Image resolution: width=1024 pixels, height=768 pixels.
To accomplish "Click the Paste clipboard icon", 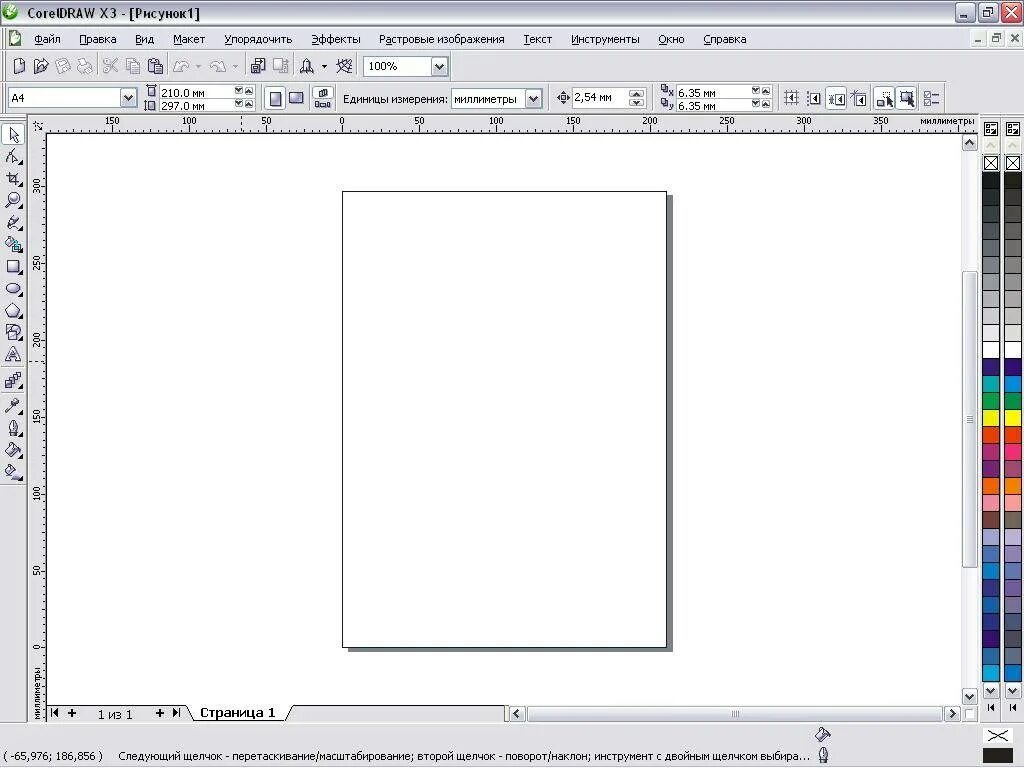I will click(x=155, y=66).
